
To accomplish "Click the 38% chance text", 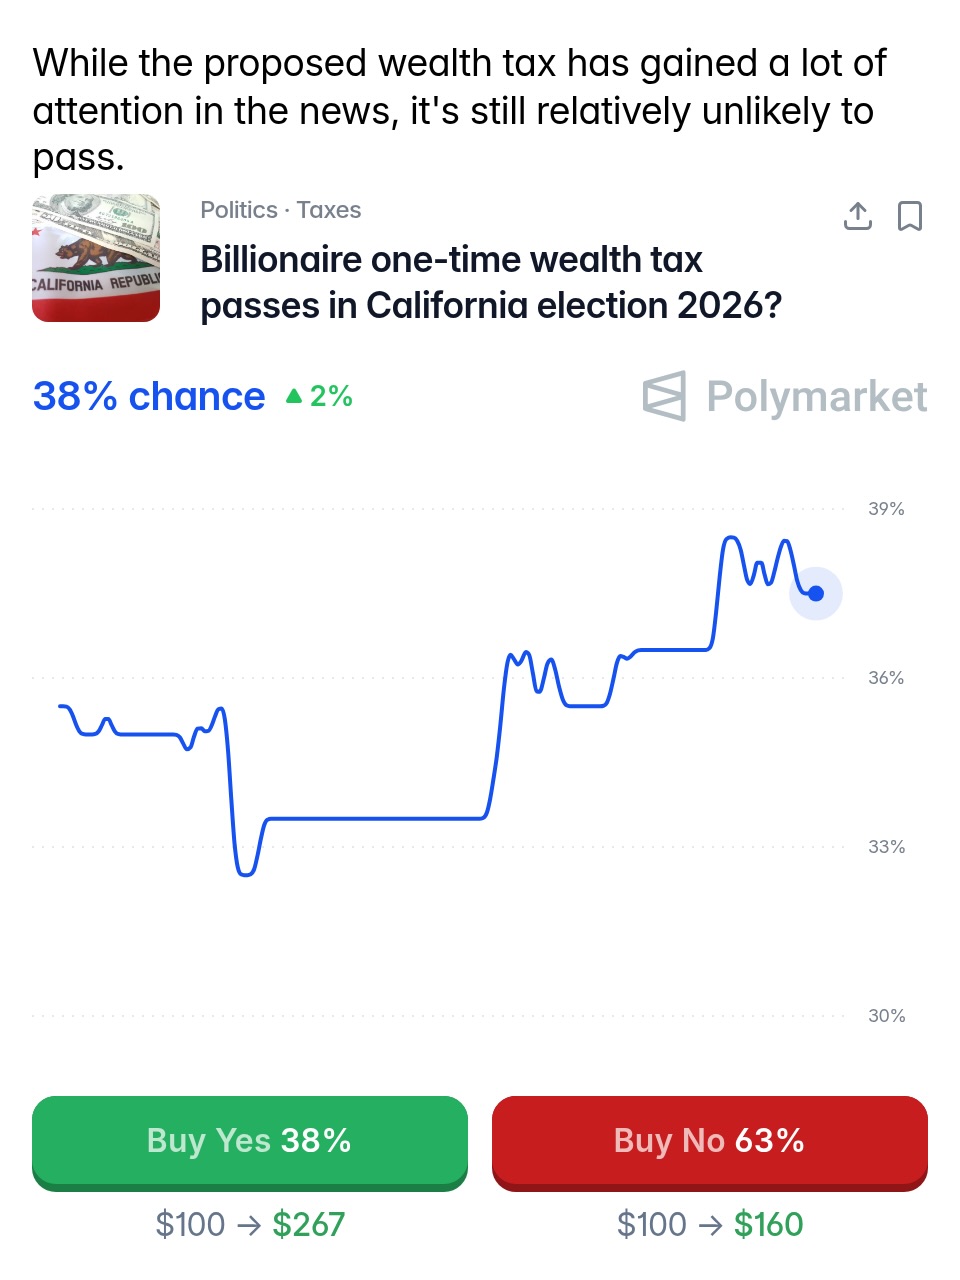I will pos(149,396).
